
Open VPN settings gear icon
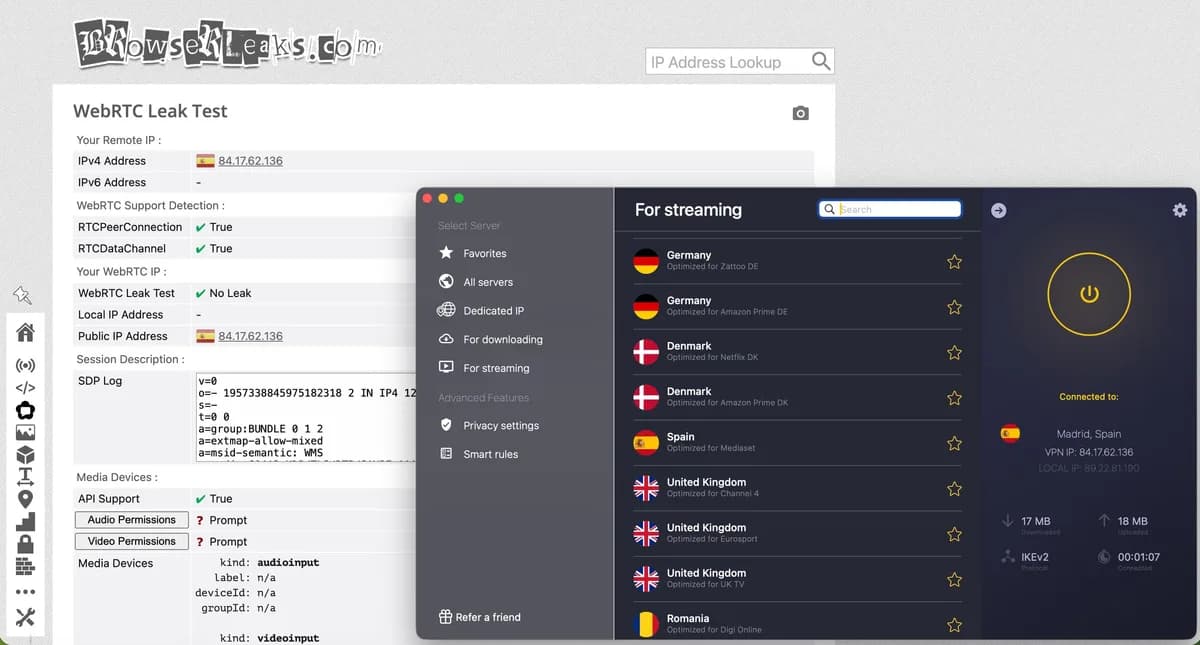(x=1180, y=210)
